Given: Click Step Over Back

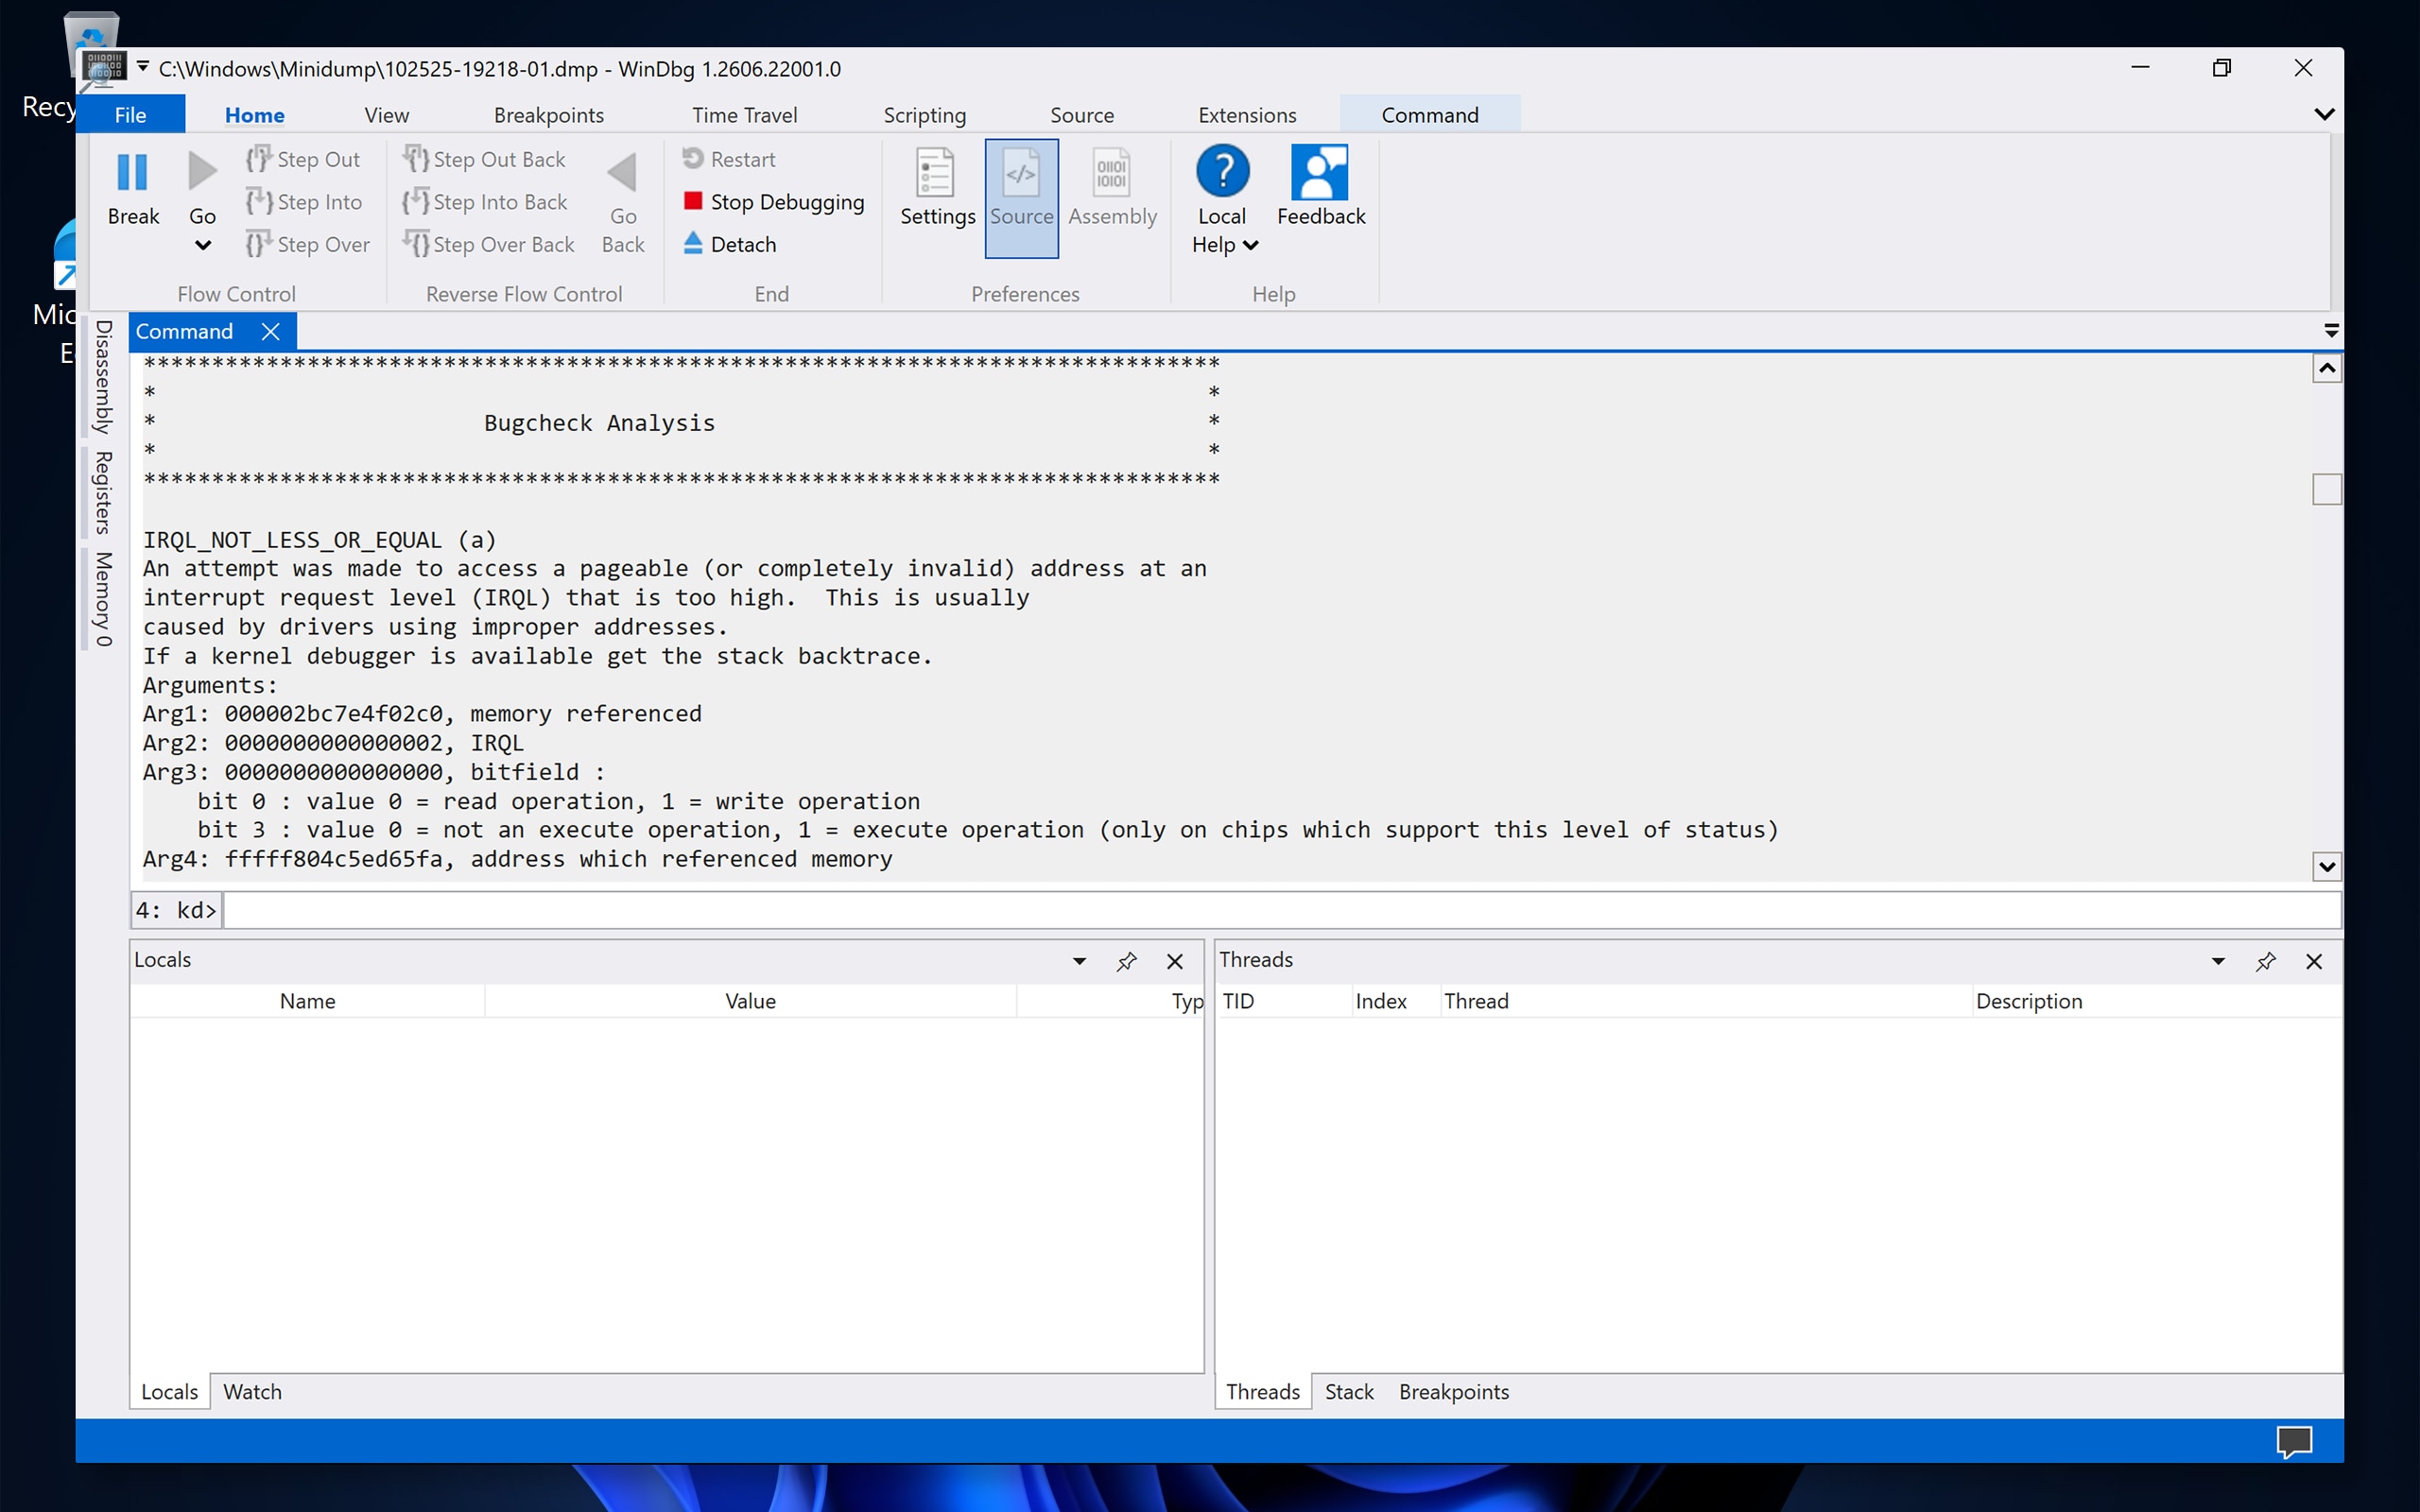Looking at the screenshot, I should [489, 244].
